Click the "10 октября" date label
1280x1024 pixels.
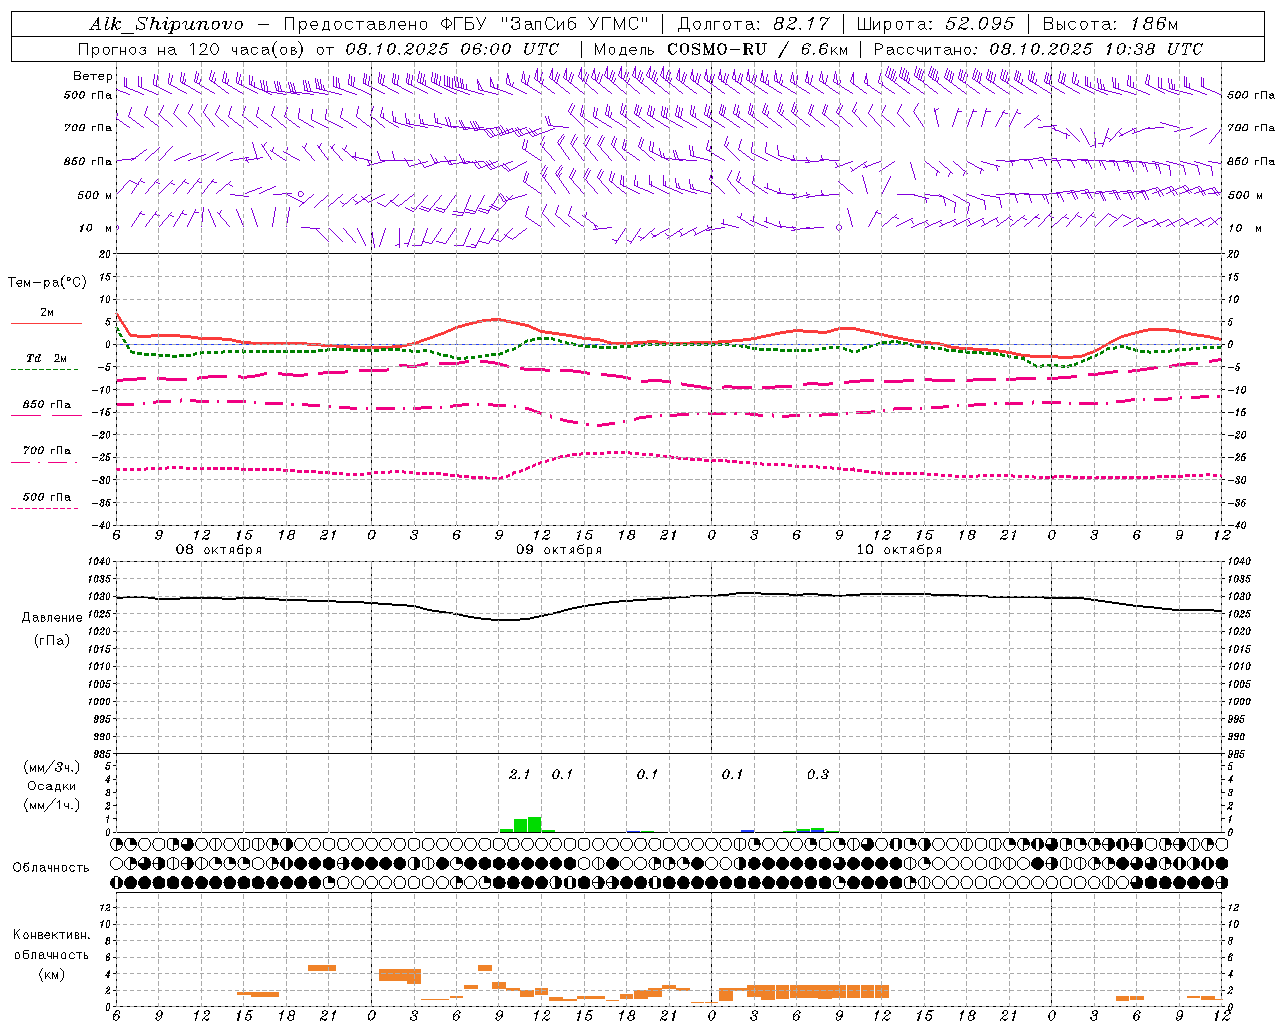pos(899,550)
